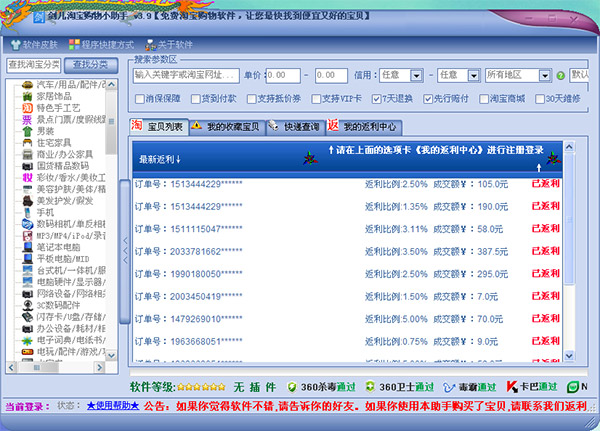
Task: Toggle the 消保保障 checkbox
Action: coord(140,99)
